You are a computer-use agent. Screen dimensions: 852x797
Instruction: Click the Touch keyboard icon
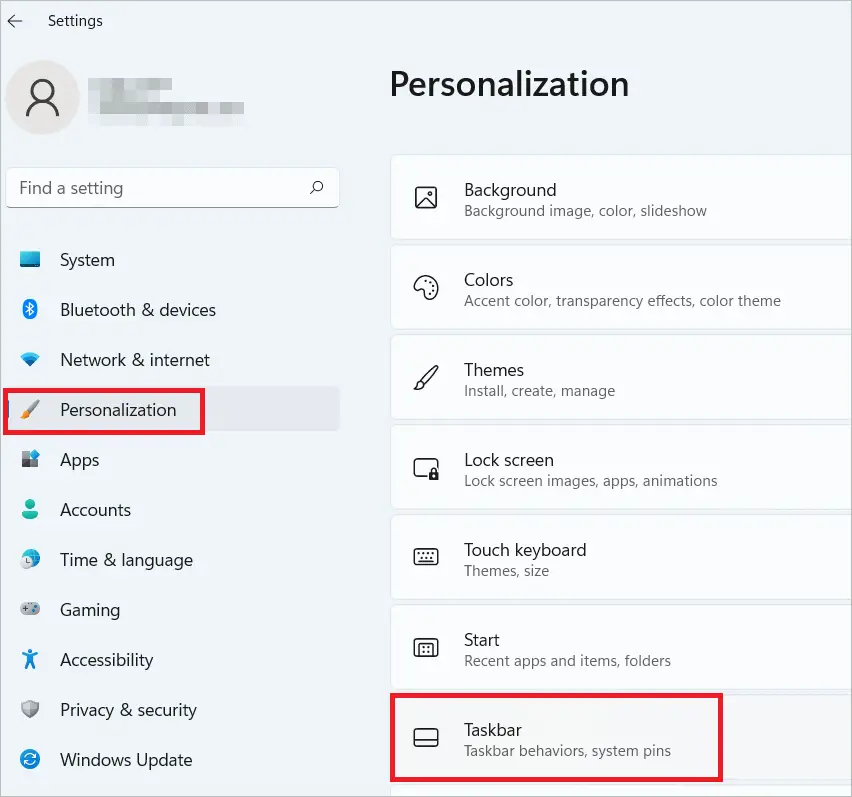coord(426,558)
